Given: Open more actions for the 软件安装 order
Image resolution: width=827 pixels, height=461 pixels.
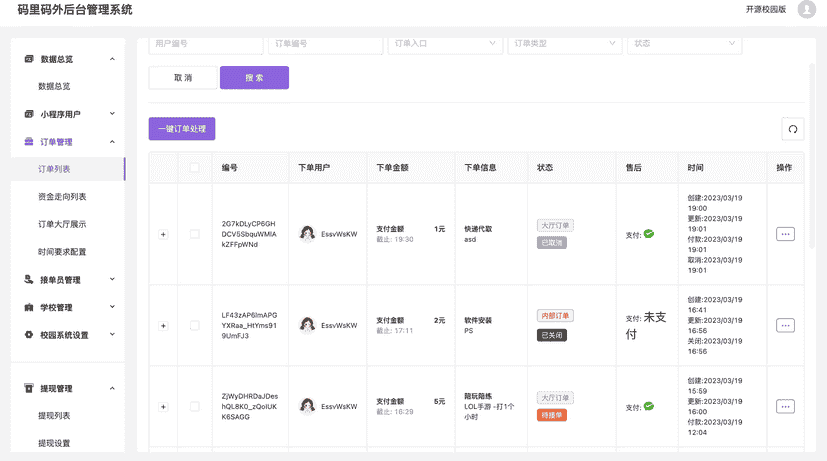Looking at the screenshot, I should [785, 325].
